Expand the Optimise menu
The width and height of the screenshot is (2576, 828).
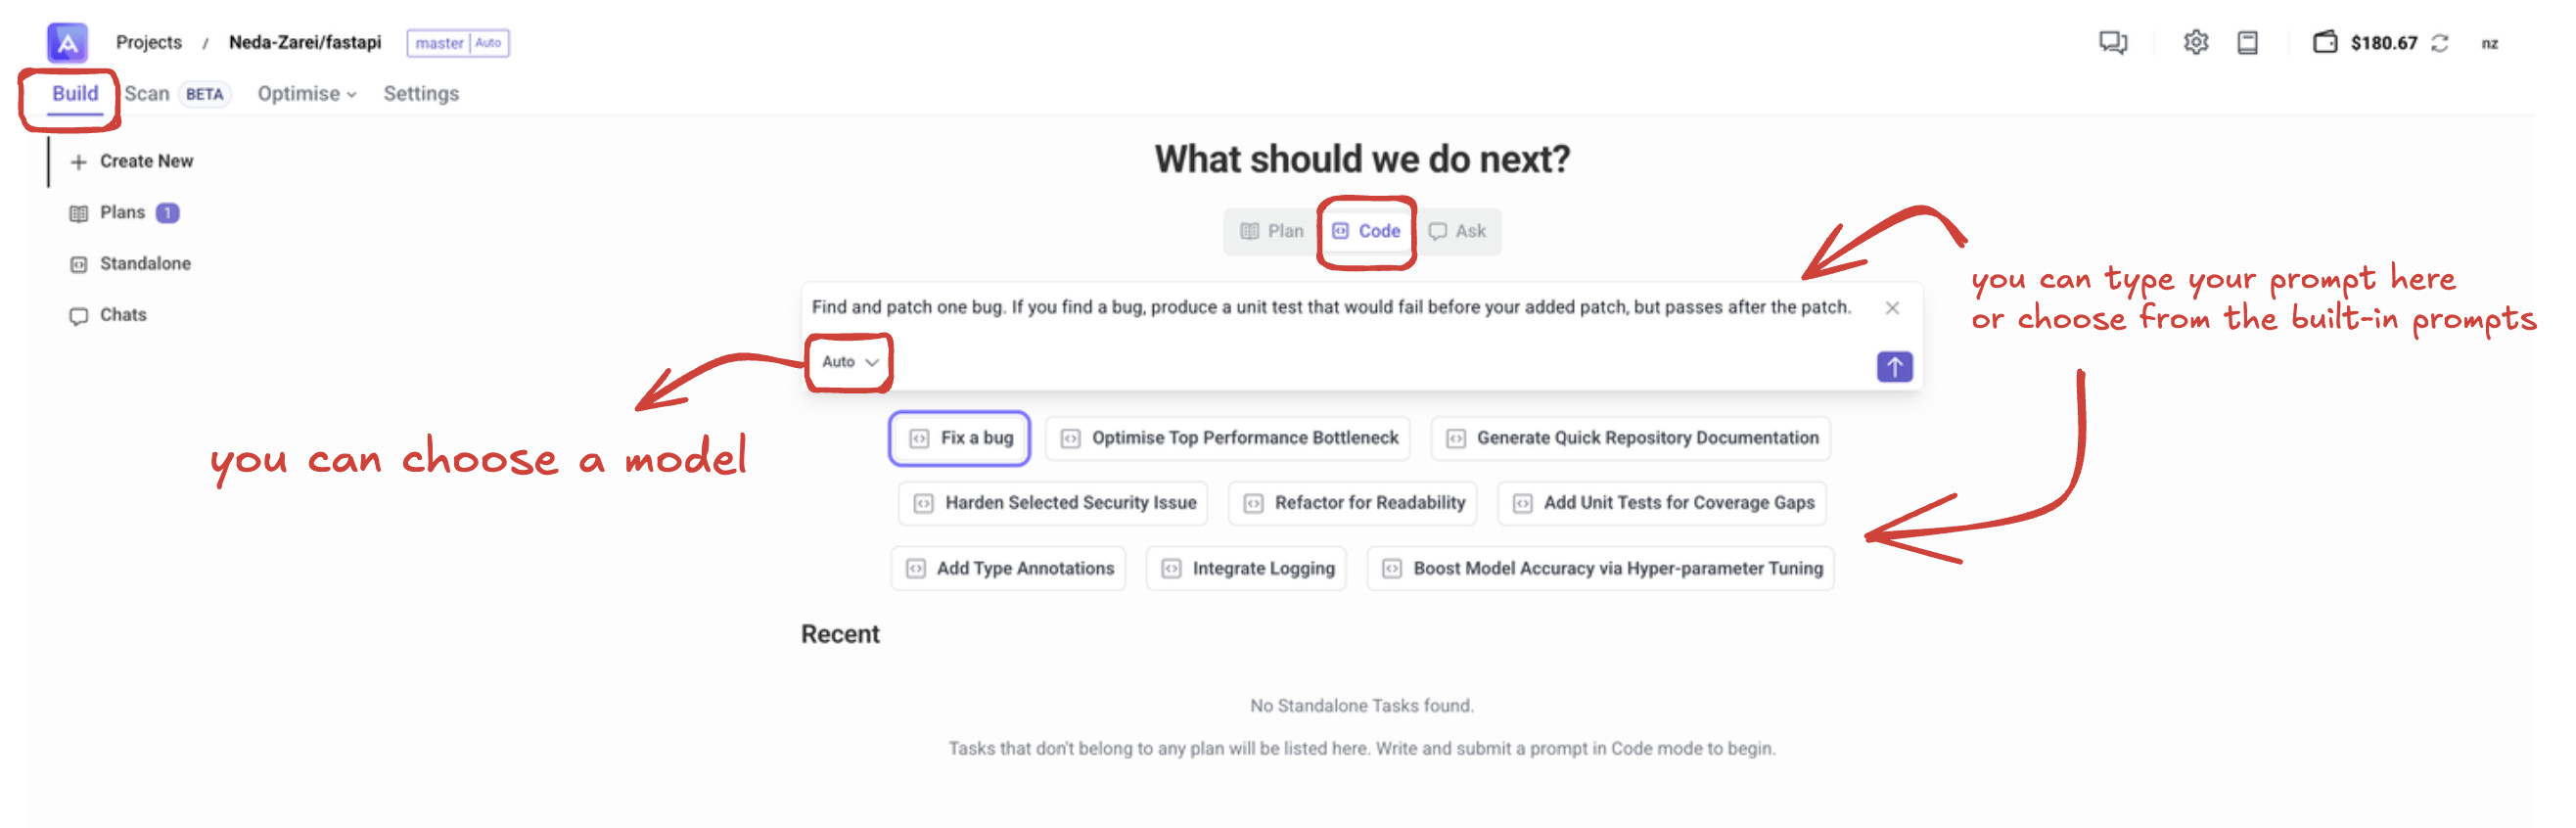click(x=306, y=94)
